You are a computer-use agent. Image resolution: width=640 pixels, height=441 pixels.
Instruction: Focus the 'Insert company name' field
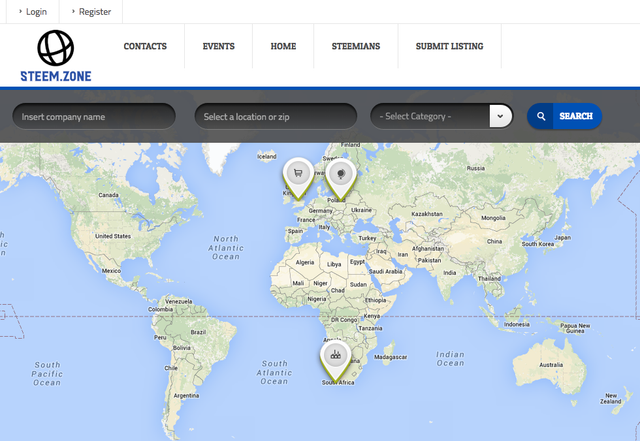coord(94,116)
